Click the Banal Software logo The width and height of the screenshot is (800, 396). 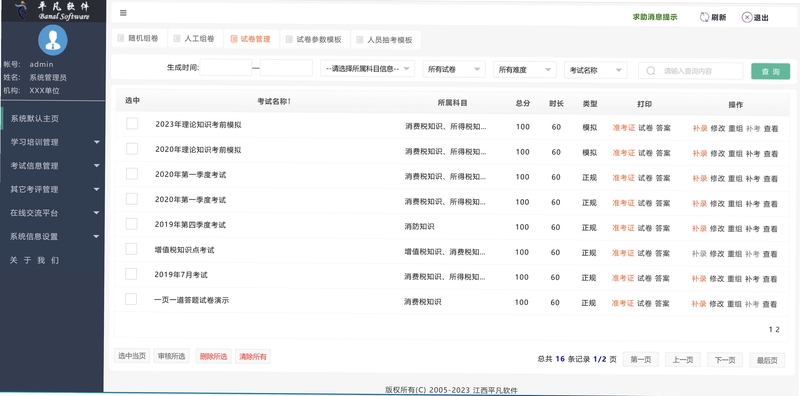(53, 11)
